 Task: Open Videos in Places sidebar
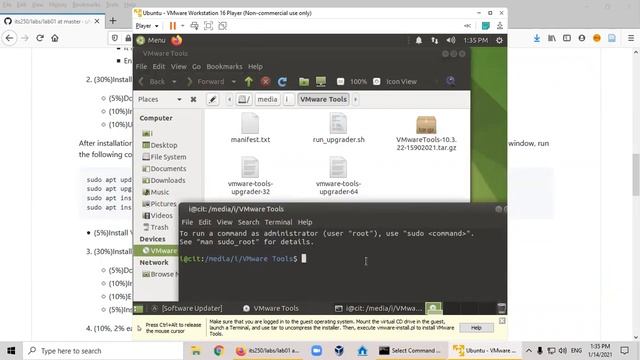pyautogui.click(x=158, y=216)
